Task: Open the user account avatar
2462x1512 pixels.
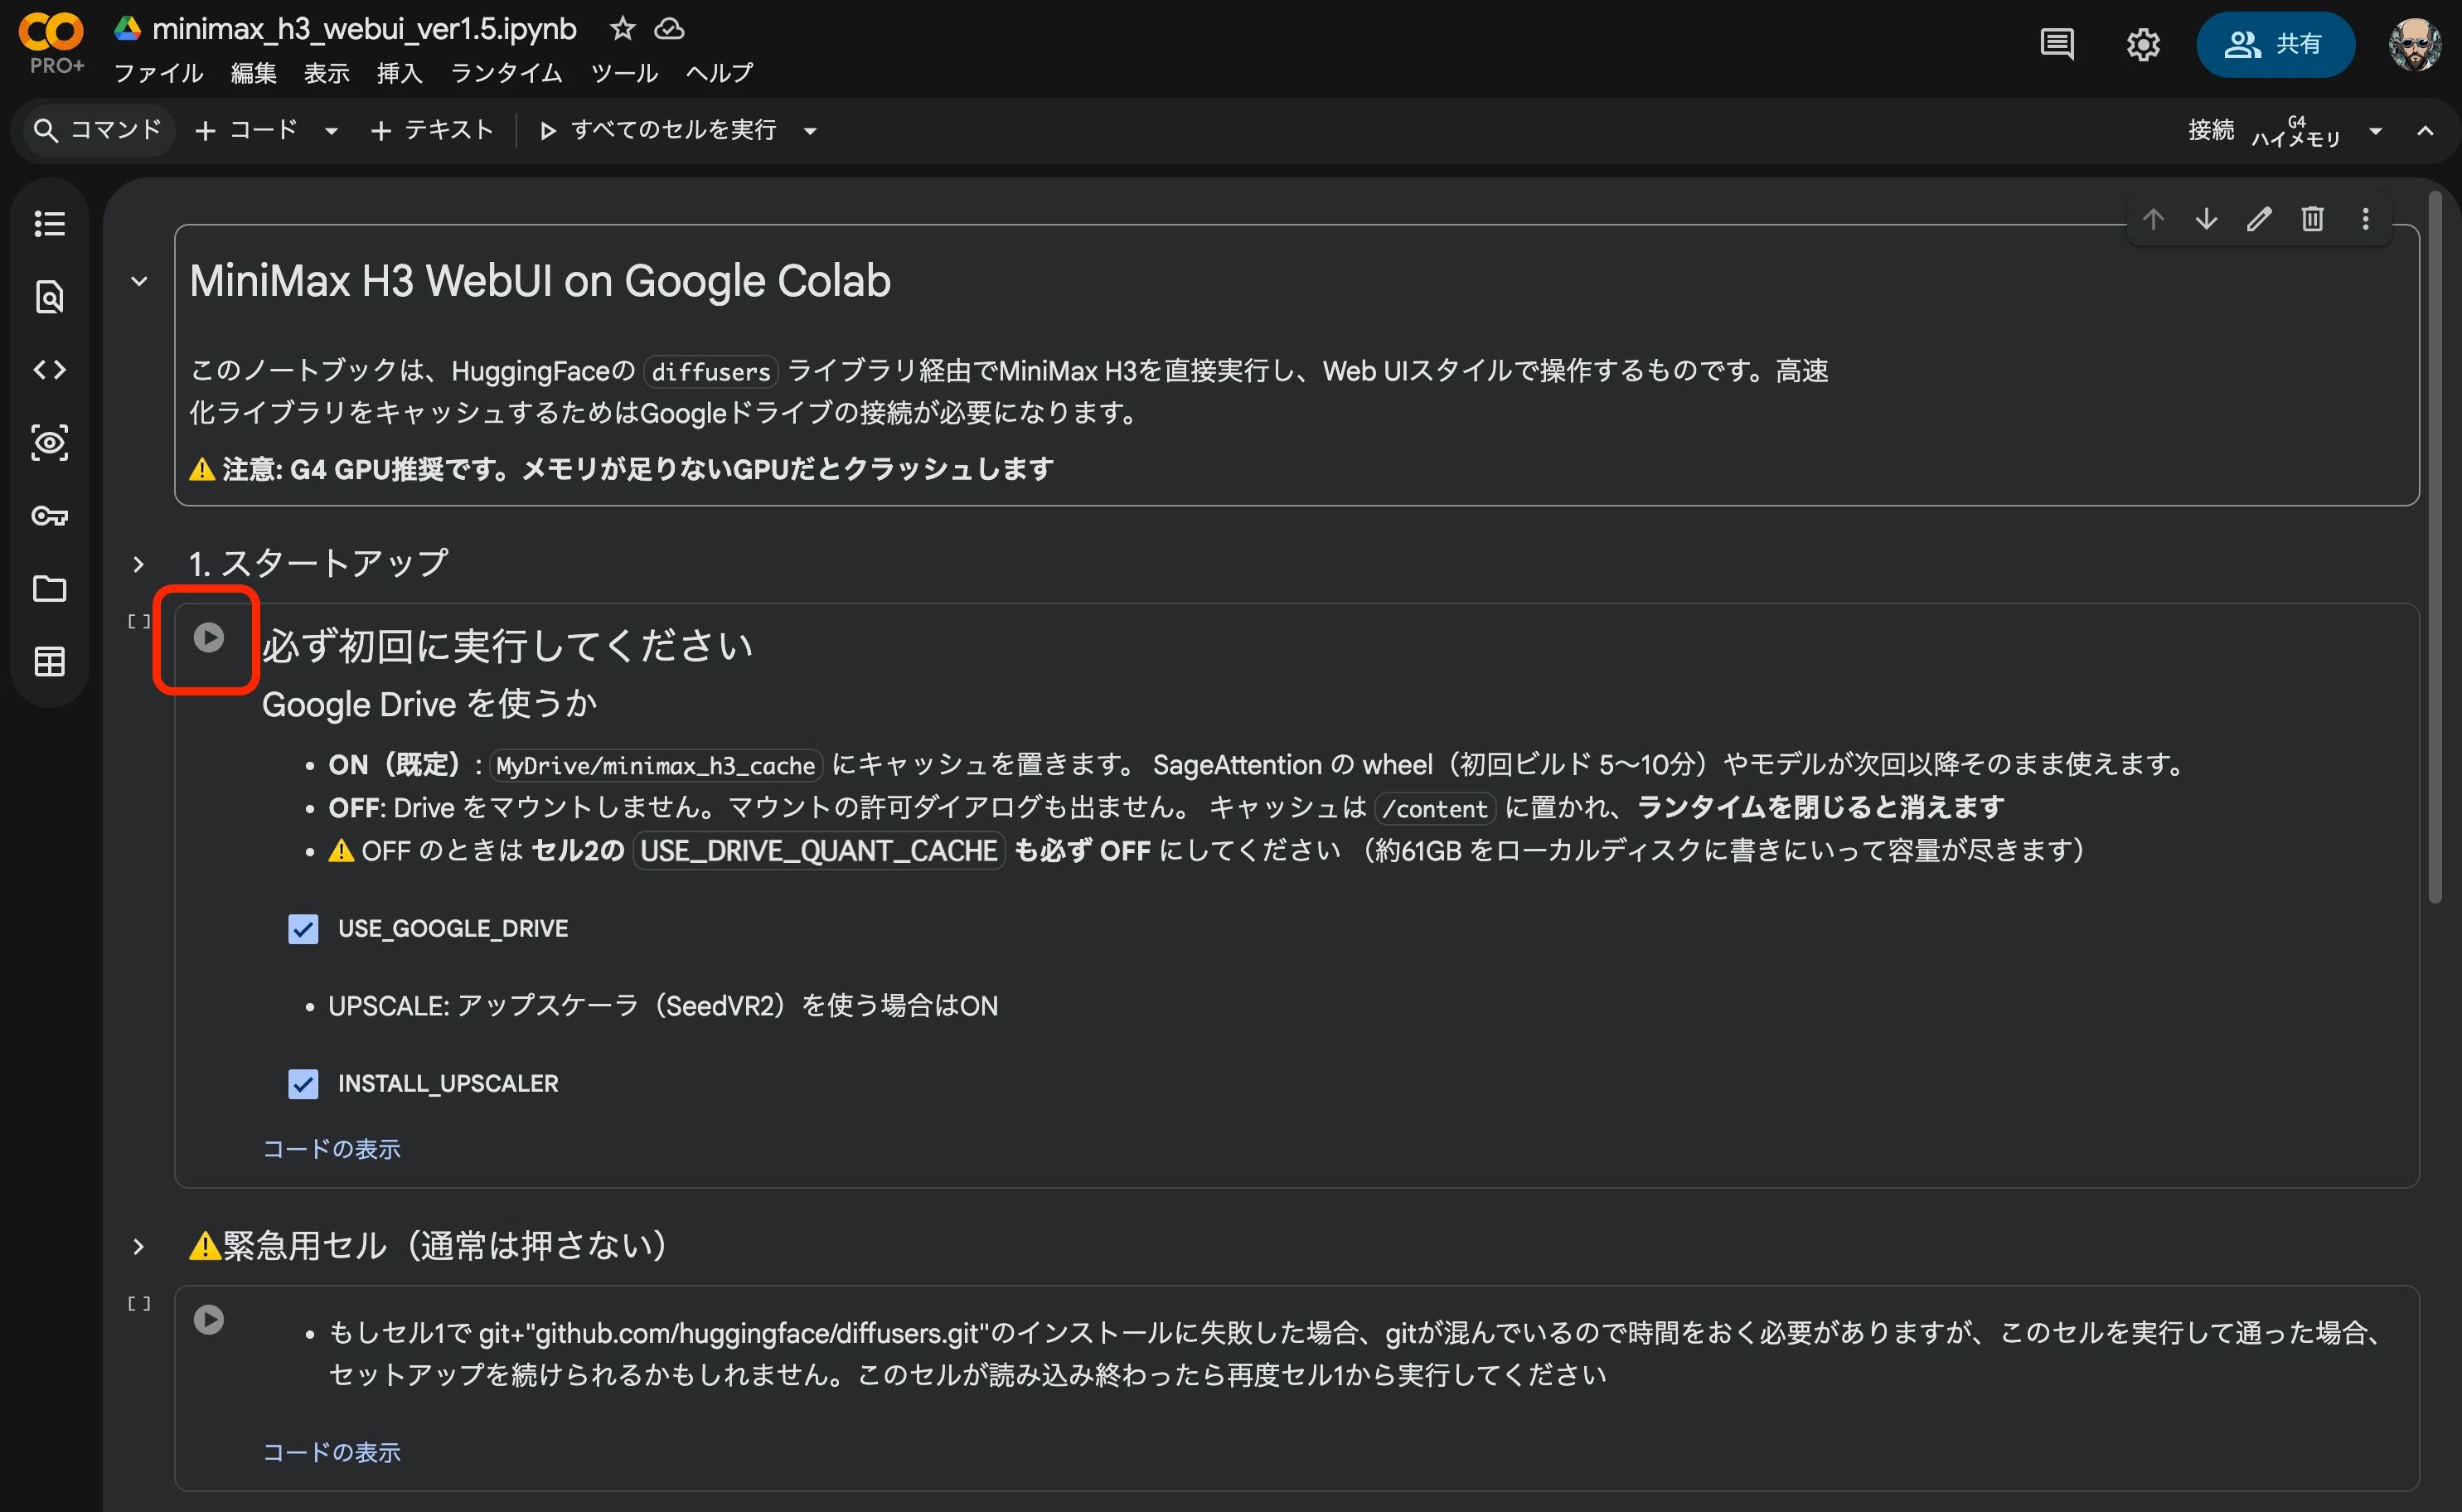Action: [x=2415, y=44]
